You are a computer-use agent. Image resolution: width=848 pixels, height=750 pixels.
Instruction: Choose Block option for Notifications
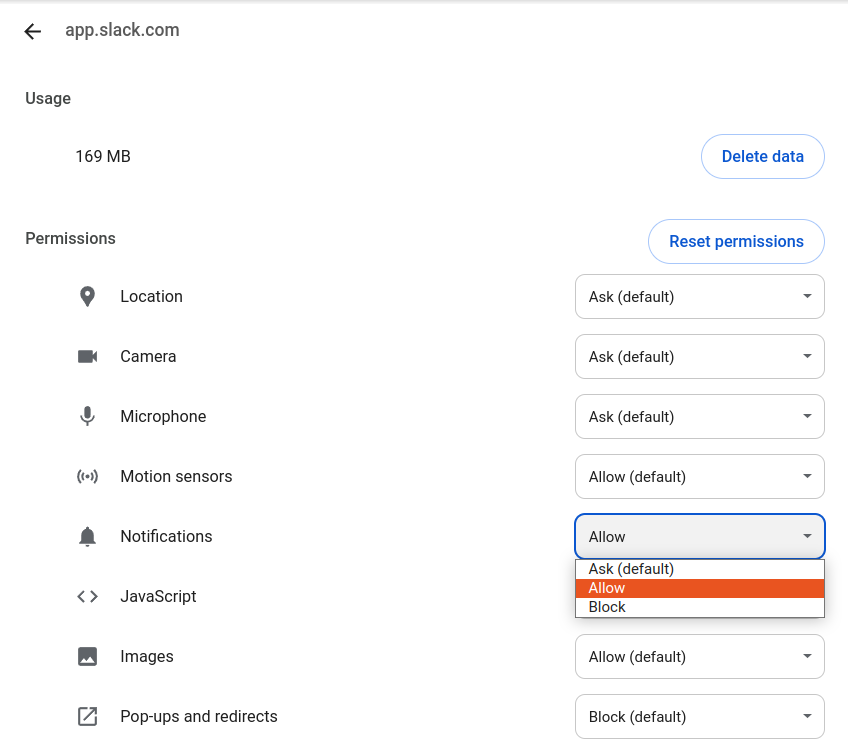coord(699,607)
